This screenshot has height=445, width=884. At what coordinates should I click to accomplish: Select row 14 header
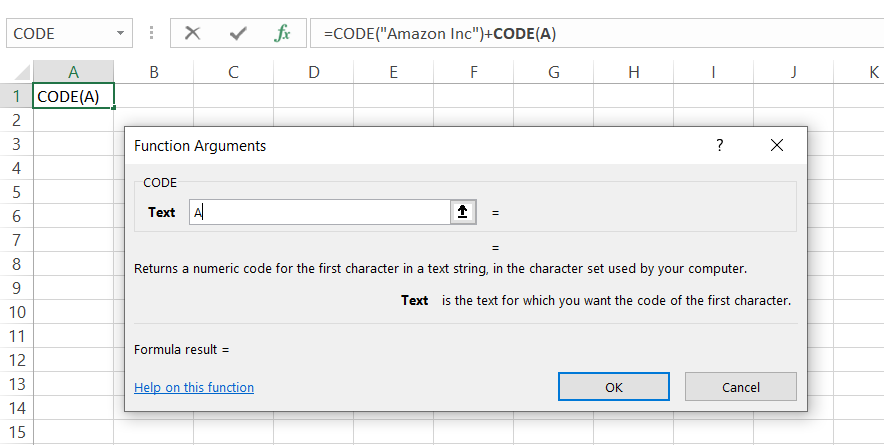pyautogui.click(x=15, y=408)
